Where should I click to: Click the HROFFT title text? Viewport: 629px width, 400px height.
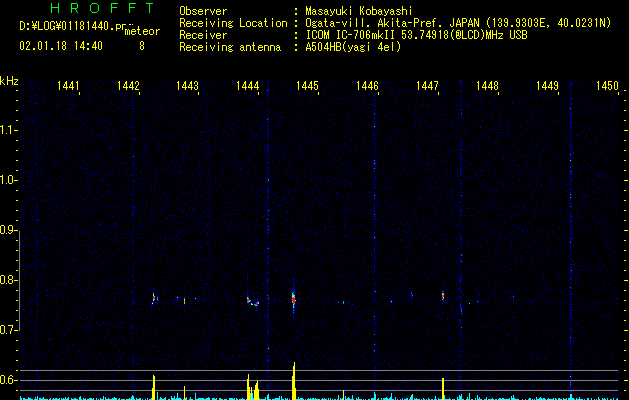coord(103,8)
